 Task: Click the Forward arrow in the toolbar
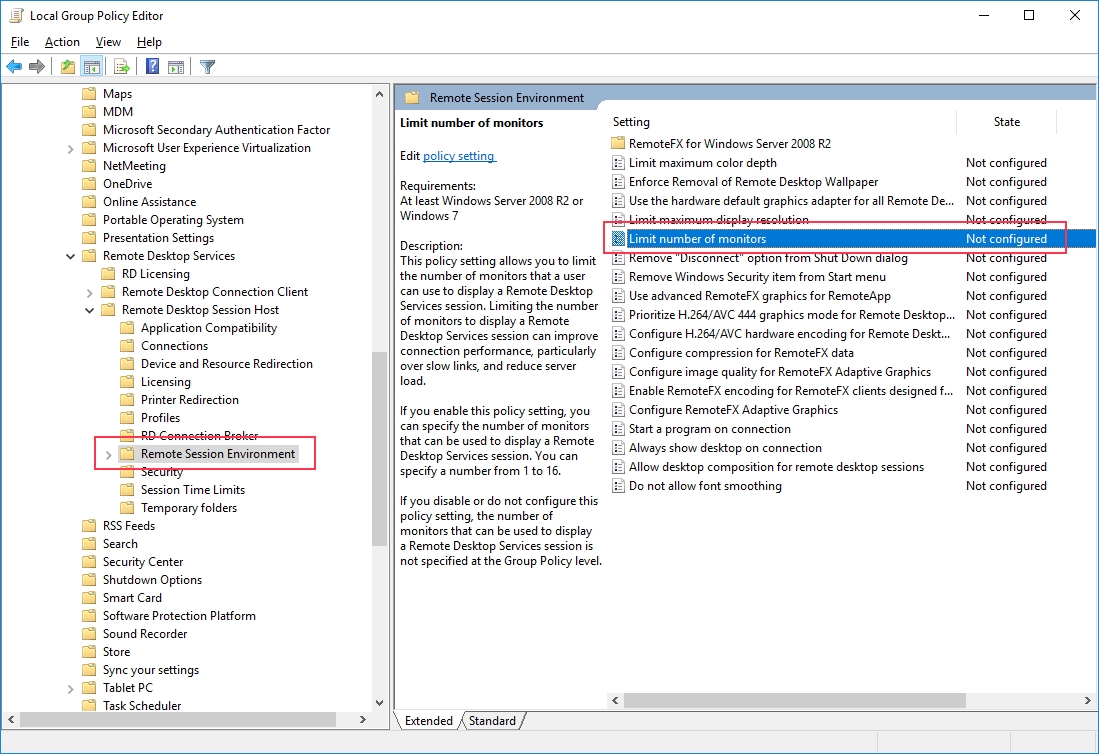(x=37, y=67)
